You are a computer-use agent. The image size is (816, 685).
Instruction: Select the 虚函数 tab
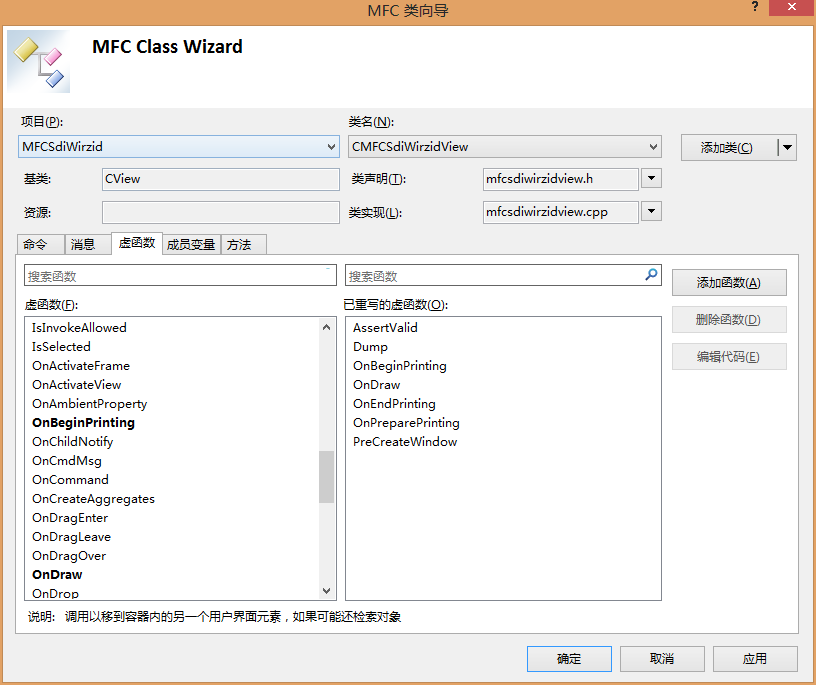click(137, 243)
